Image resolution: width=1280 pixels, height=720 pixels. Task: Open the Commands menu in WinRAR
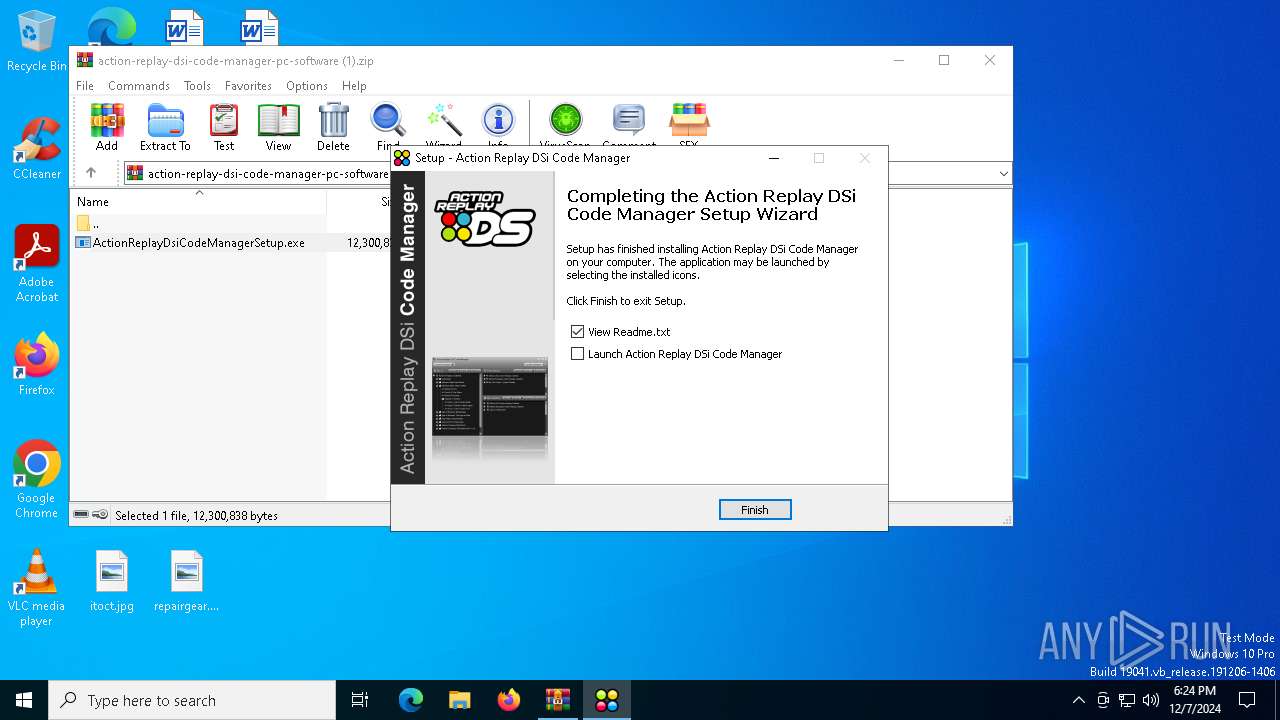pyautogui.click(x=139, y=86)
